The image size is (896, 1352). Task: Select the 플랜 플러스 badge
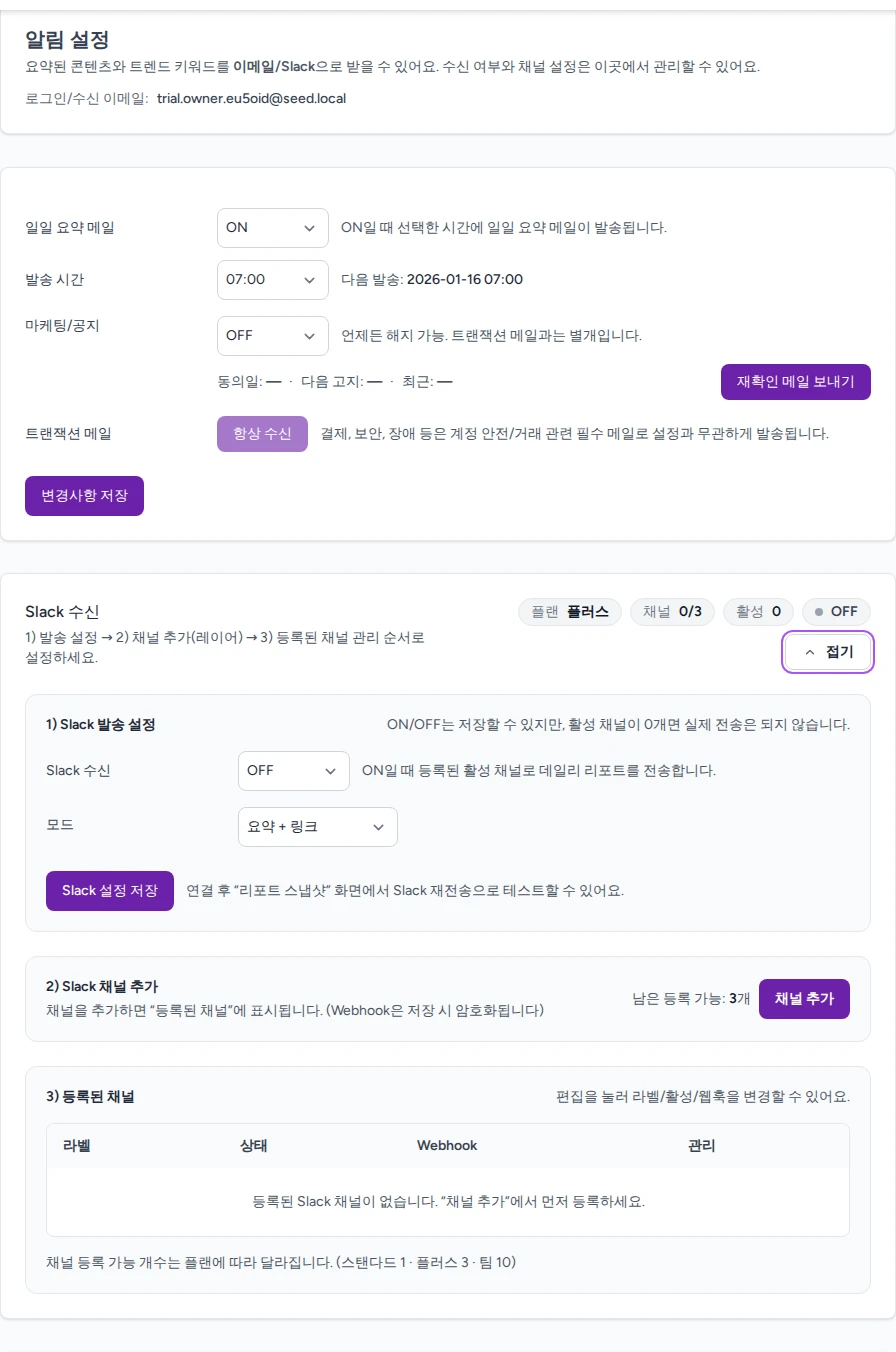coord(569,611)
